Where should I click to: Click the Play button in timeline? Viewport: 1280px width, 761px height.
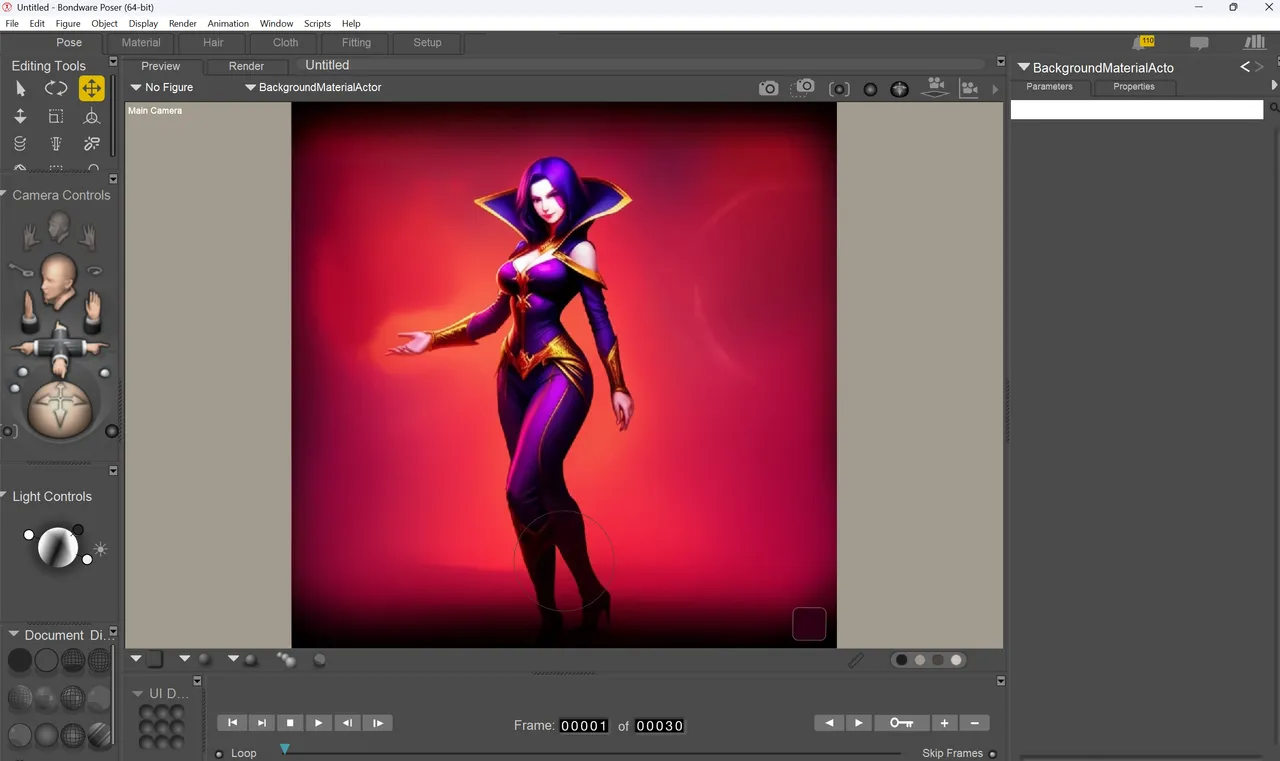tap(319, 723)
